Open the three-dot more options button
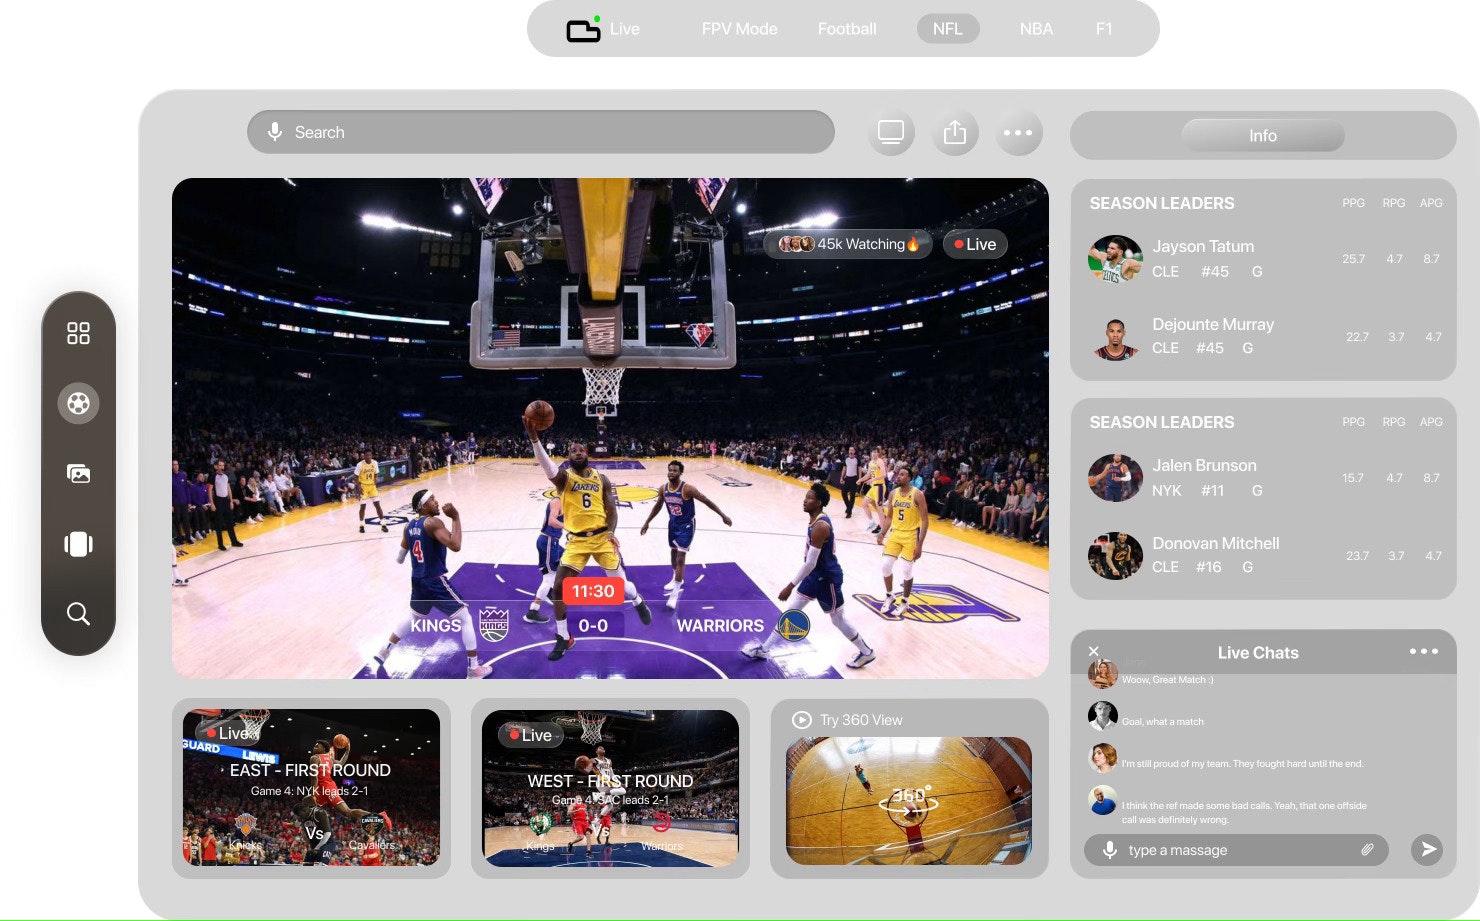The width and height of the screenshot is (1480, 921). point(1018,132)
